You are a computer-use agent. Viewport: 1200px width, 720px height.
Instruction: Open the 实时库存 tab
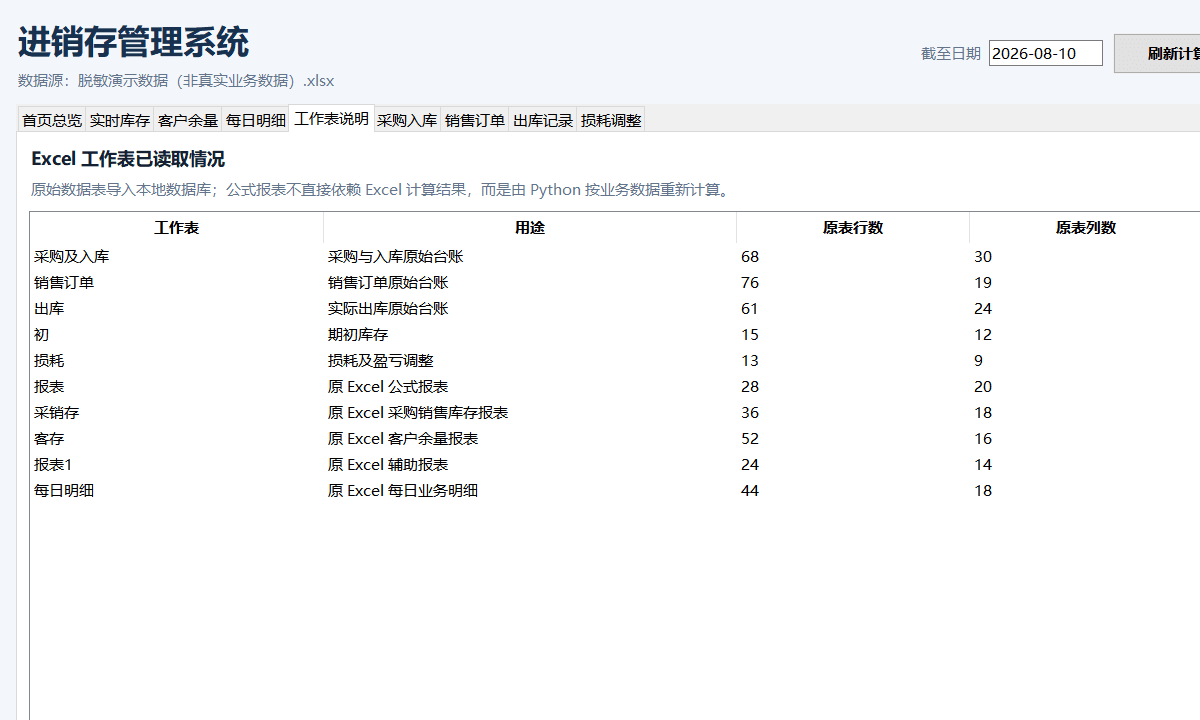click(120, 120)
